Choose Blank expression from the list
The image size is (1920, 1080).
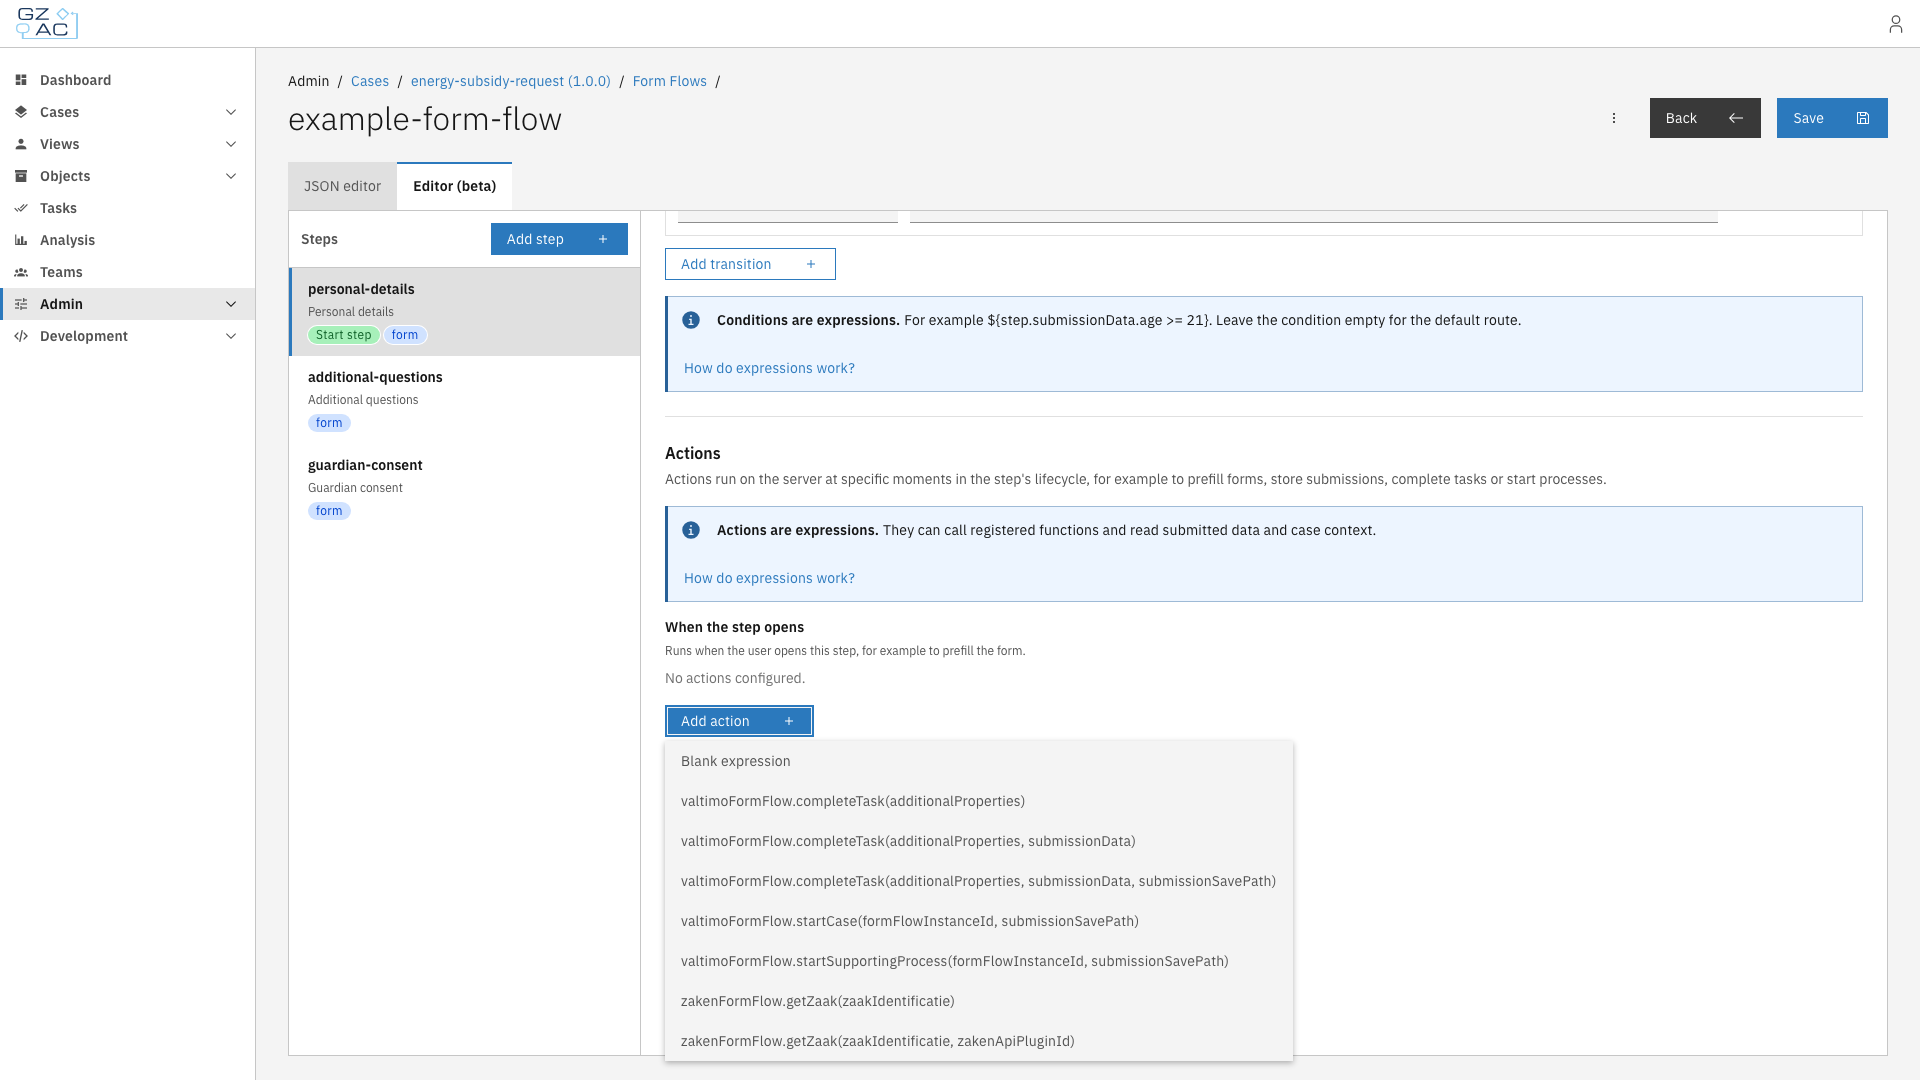point(979,761)
